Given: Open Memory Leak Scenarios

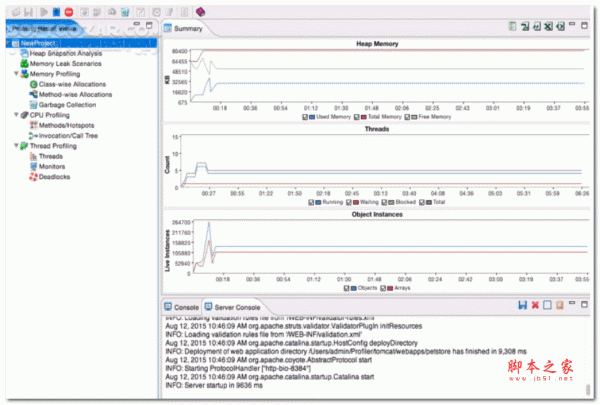Looking at the screenshot, I should click(65, 64).
